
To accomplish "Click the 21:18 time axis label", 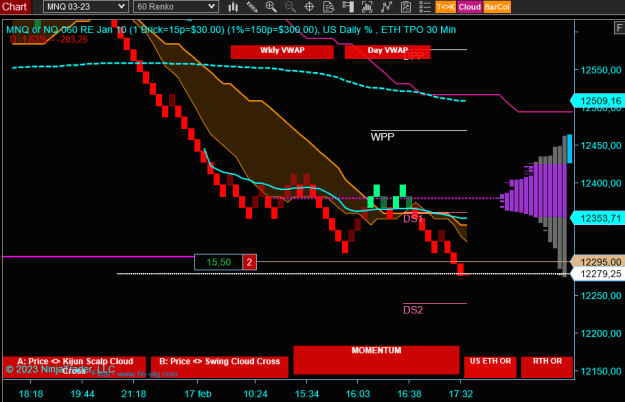I will [x=134, y=394].
